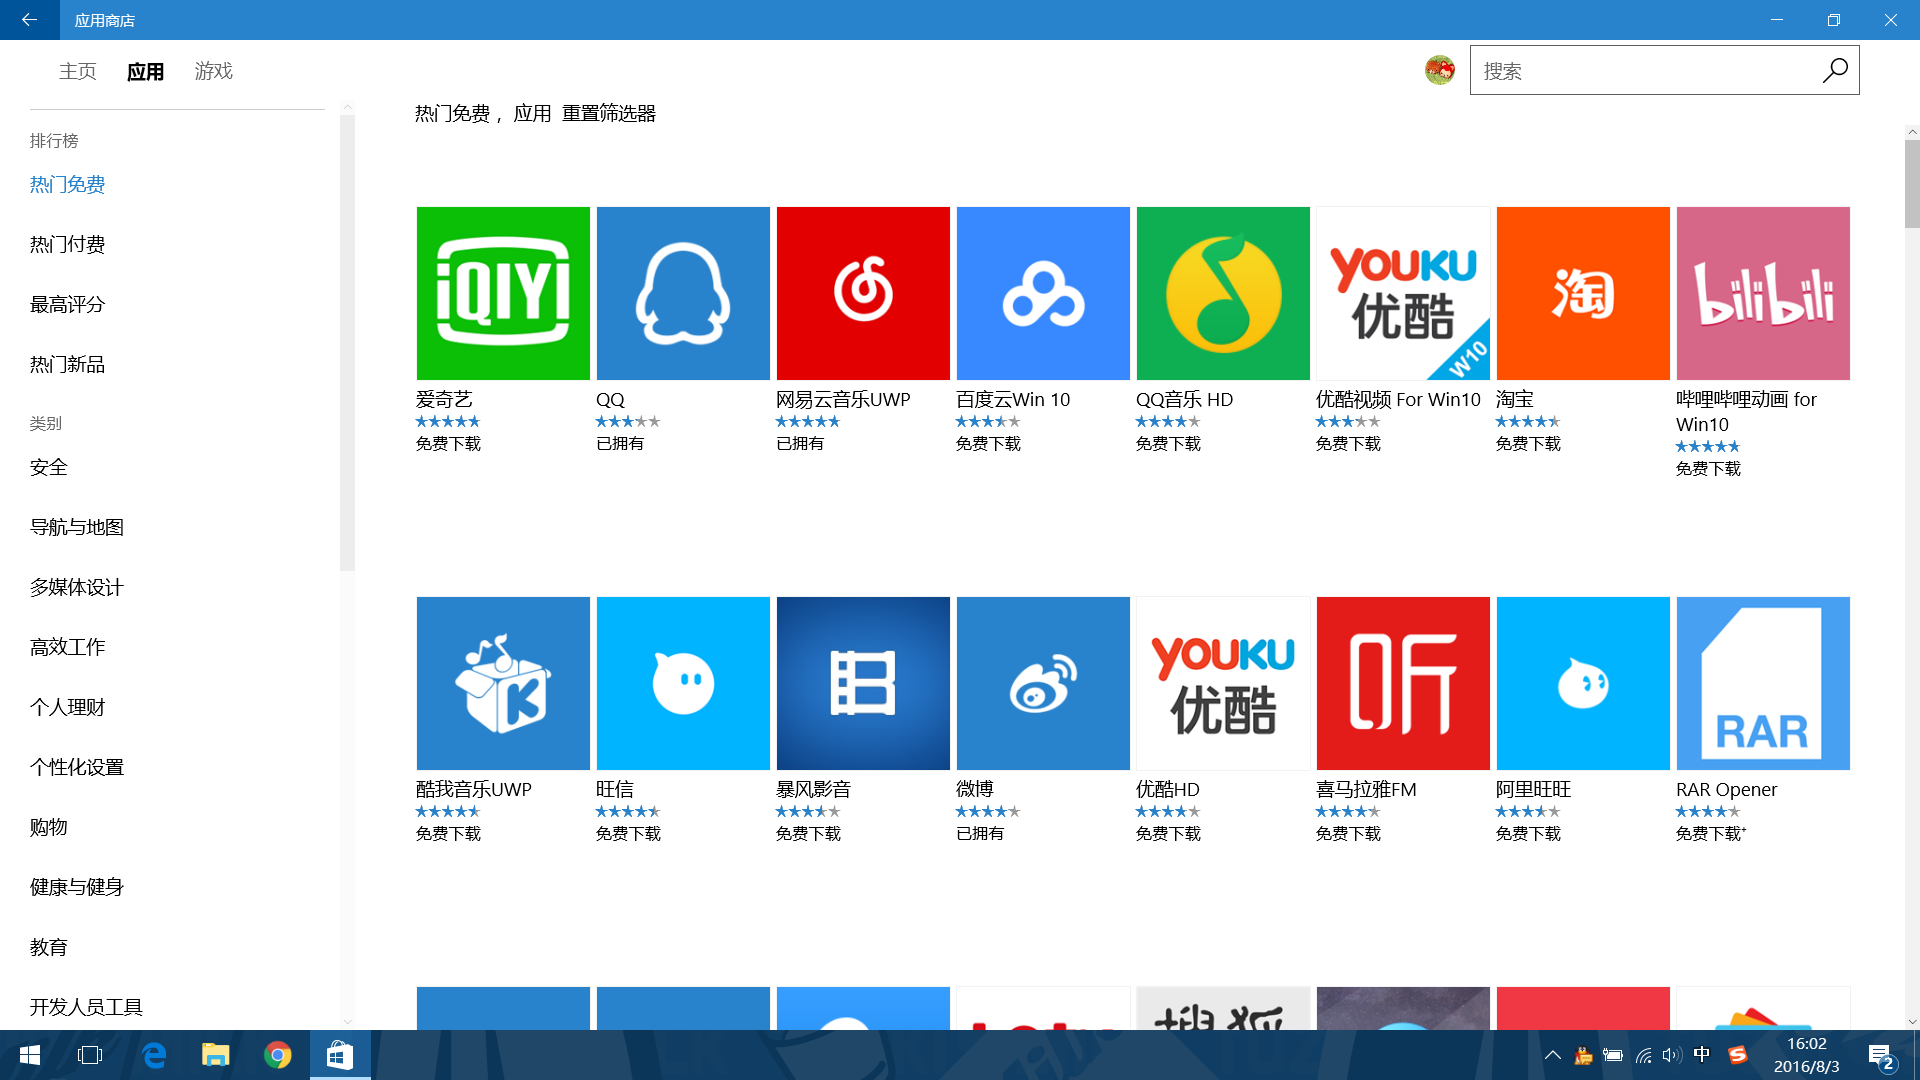Viewport: 1920px width, 1080px height.
Task: Open the bilibili app icon
Action: (x=1763, y=293)
